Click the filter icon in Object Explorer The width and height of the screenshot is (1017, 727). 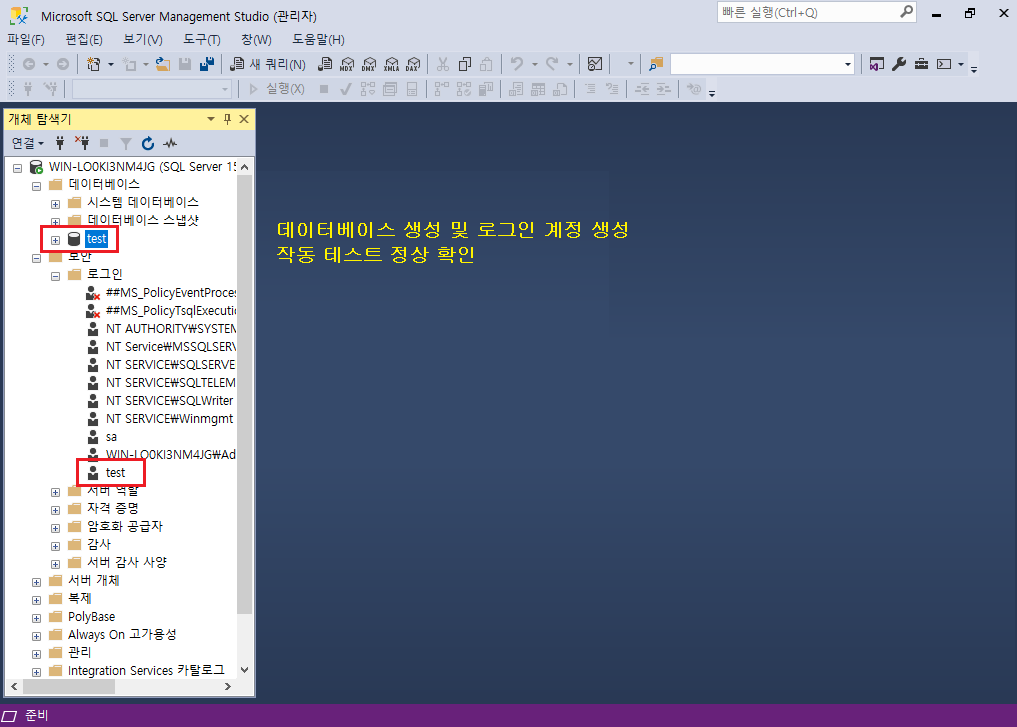click(126, 143)
